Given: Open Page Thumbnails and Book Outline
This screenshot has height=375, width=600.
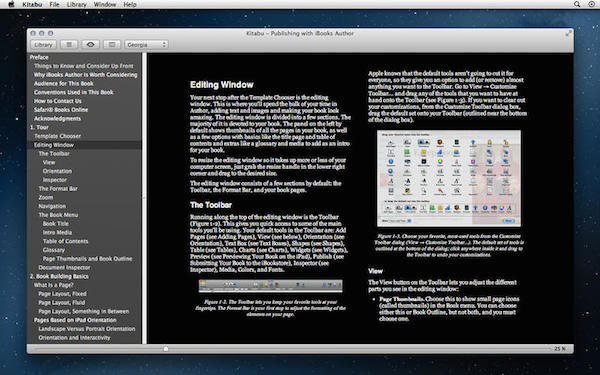Looking at the screenshot, I should click(87, 259).
